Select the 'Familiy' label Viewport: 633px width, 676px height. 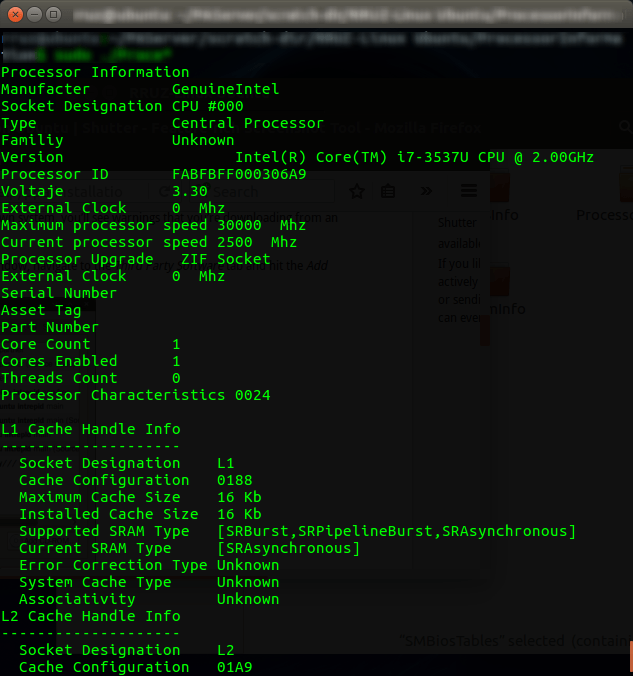[x=32, y=140]
